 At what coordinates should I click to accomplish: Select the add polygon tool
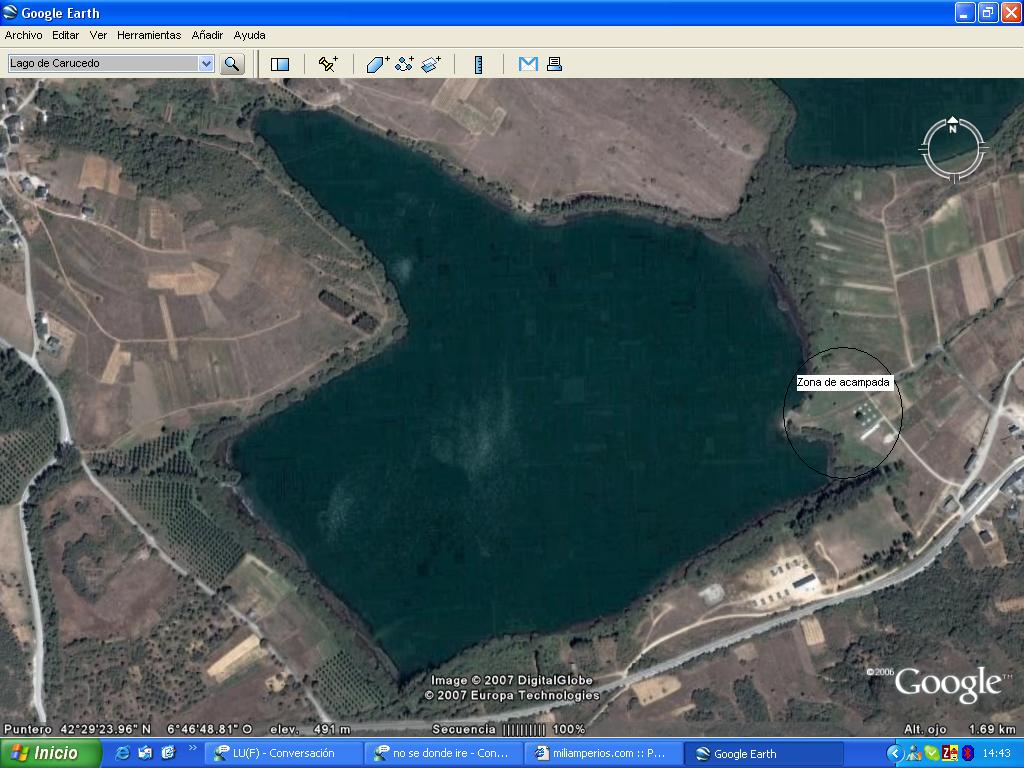point(377,64)
